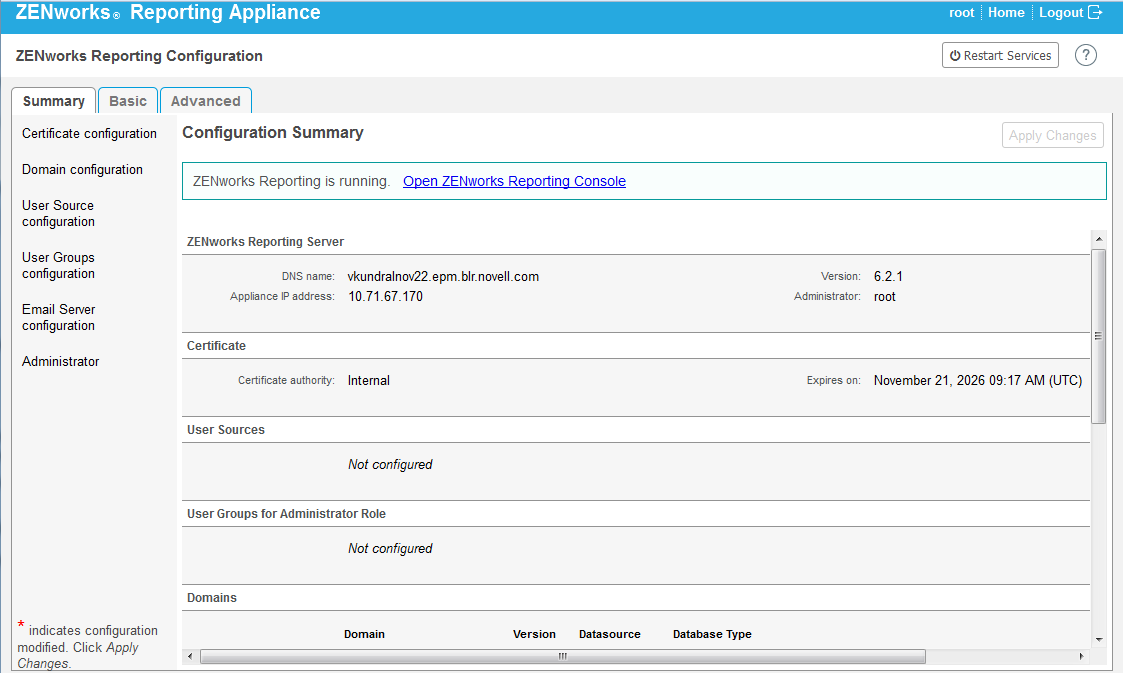Click the root user link
Screen dimensions: 1123x673
pos(961,13)
